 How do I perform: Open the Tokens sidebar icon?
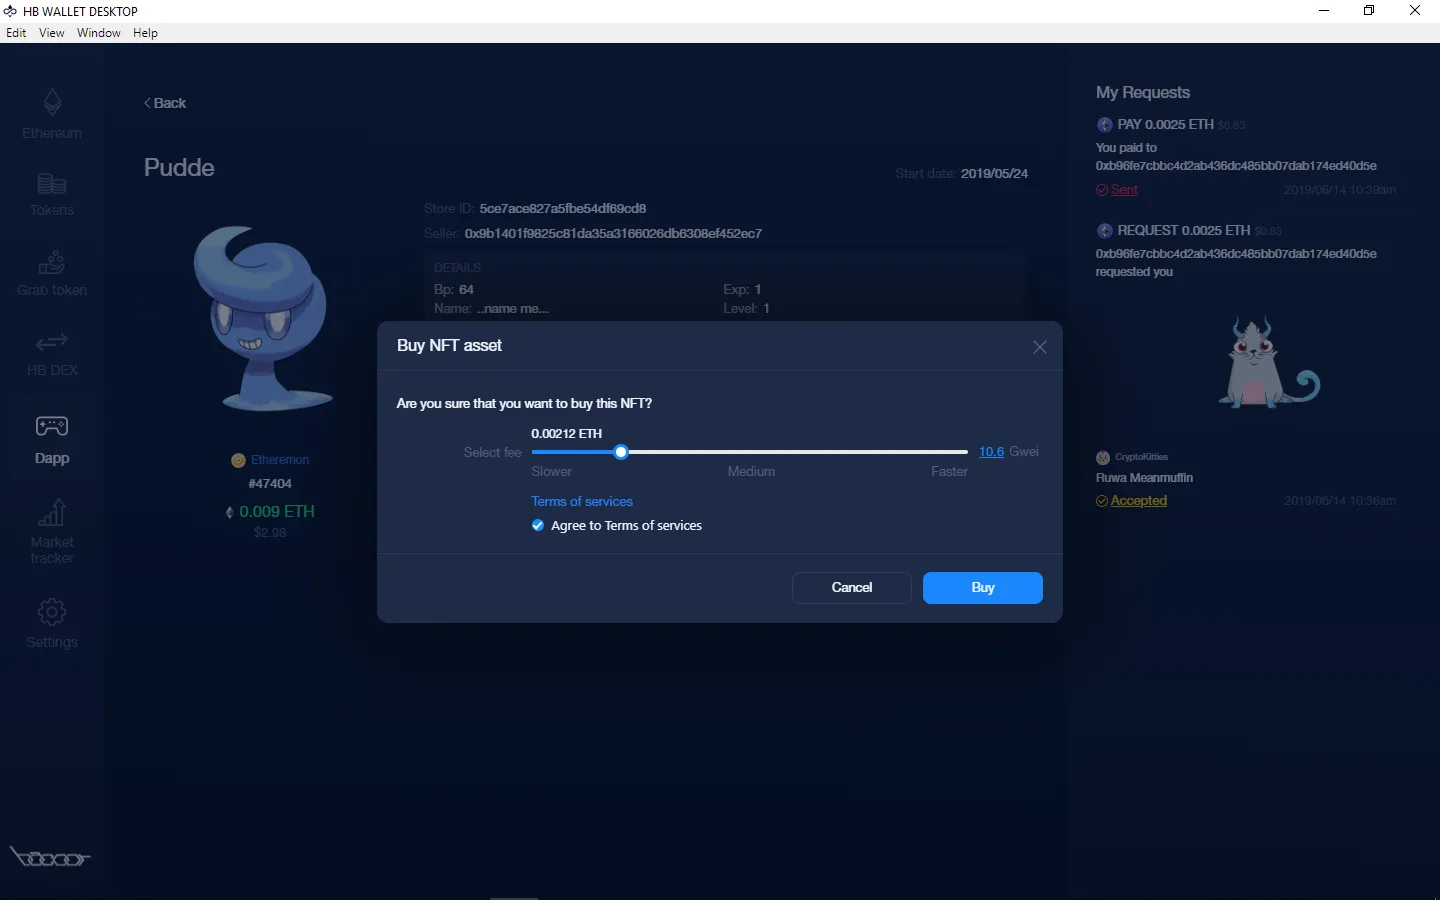pos(52,184)
